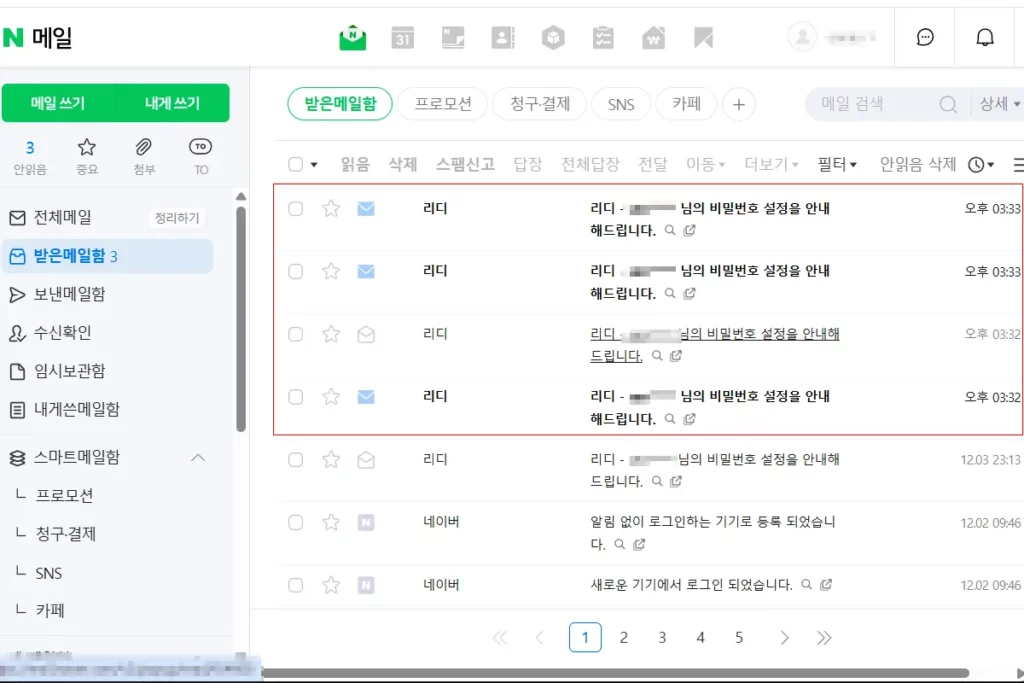Open the notification bell

coord(985,37)
